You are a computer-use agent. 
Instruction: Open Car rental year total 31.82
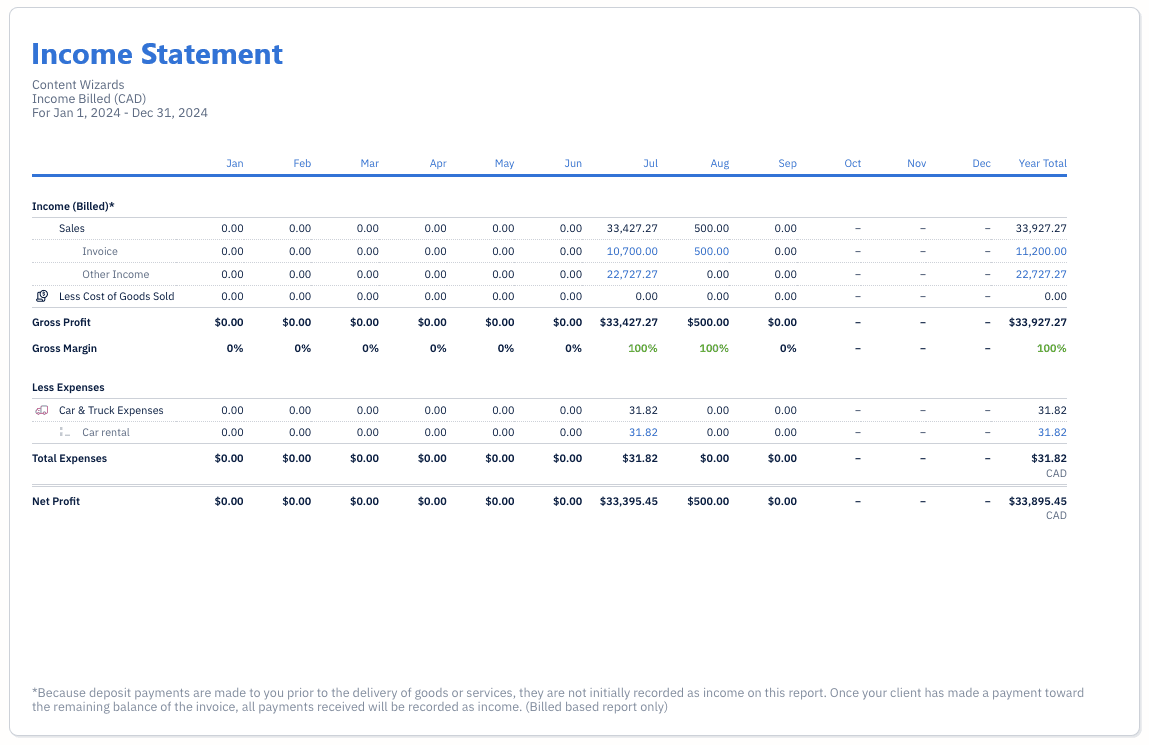click(1052, 432)
